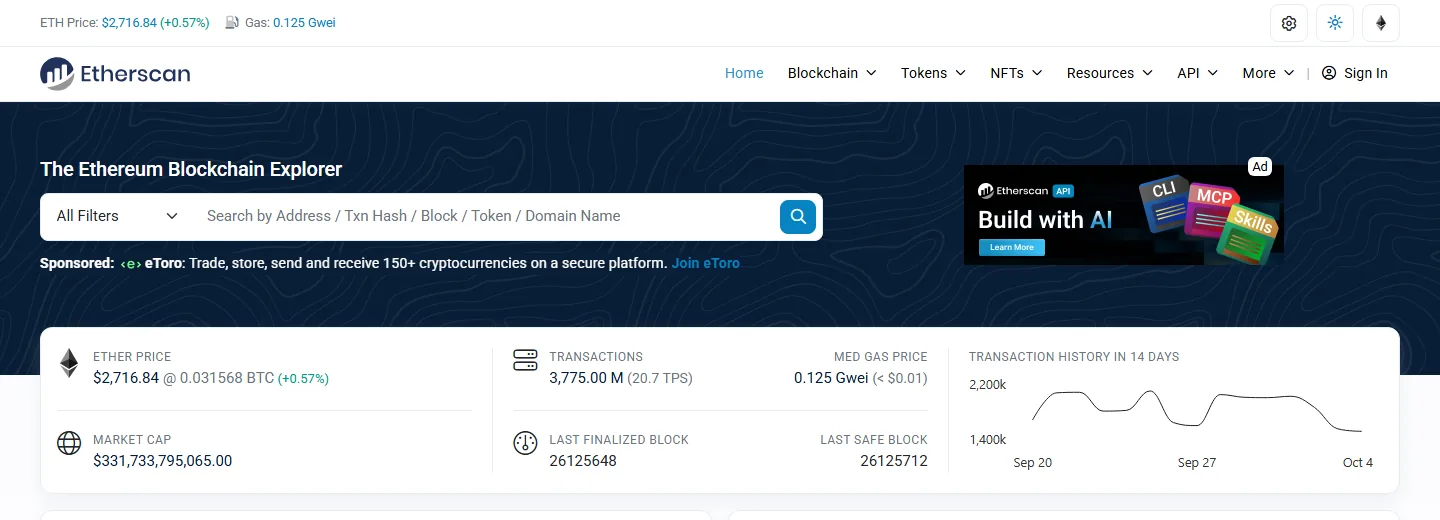Click the 0.125 Gwei median gas price in the stats card
The width and height of the screenshot is (1440, 520).
[x=831, y=378]
